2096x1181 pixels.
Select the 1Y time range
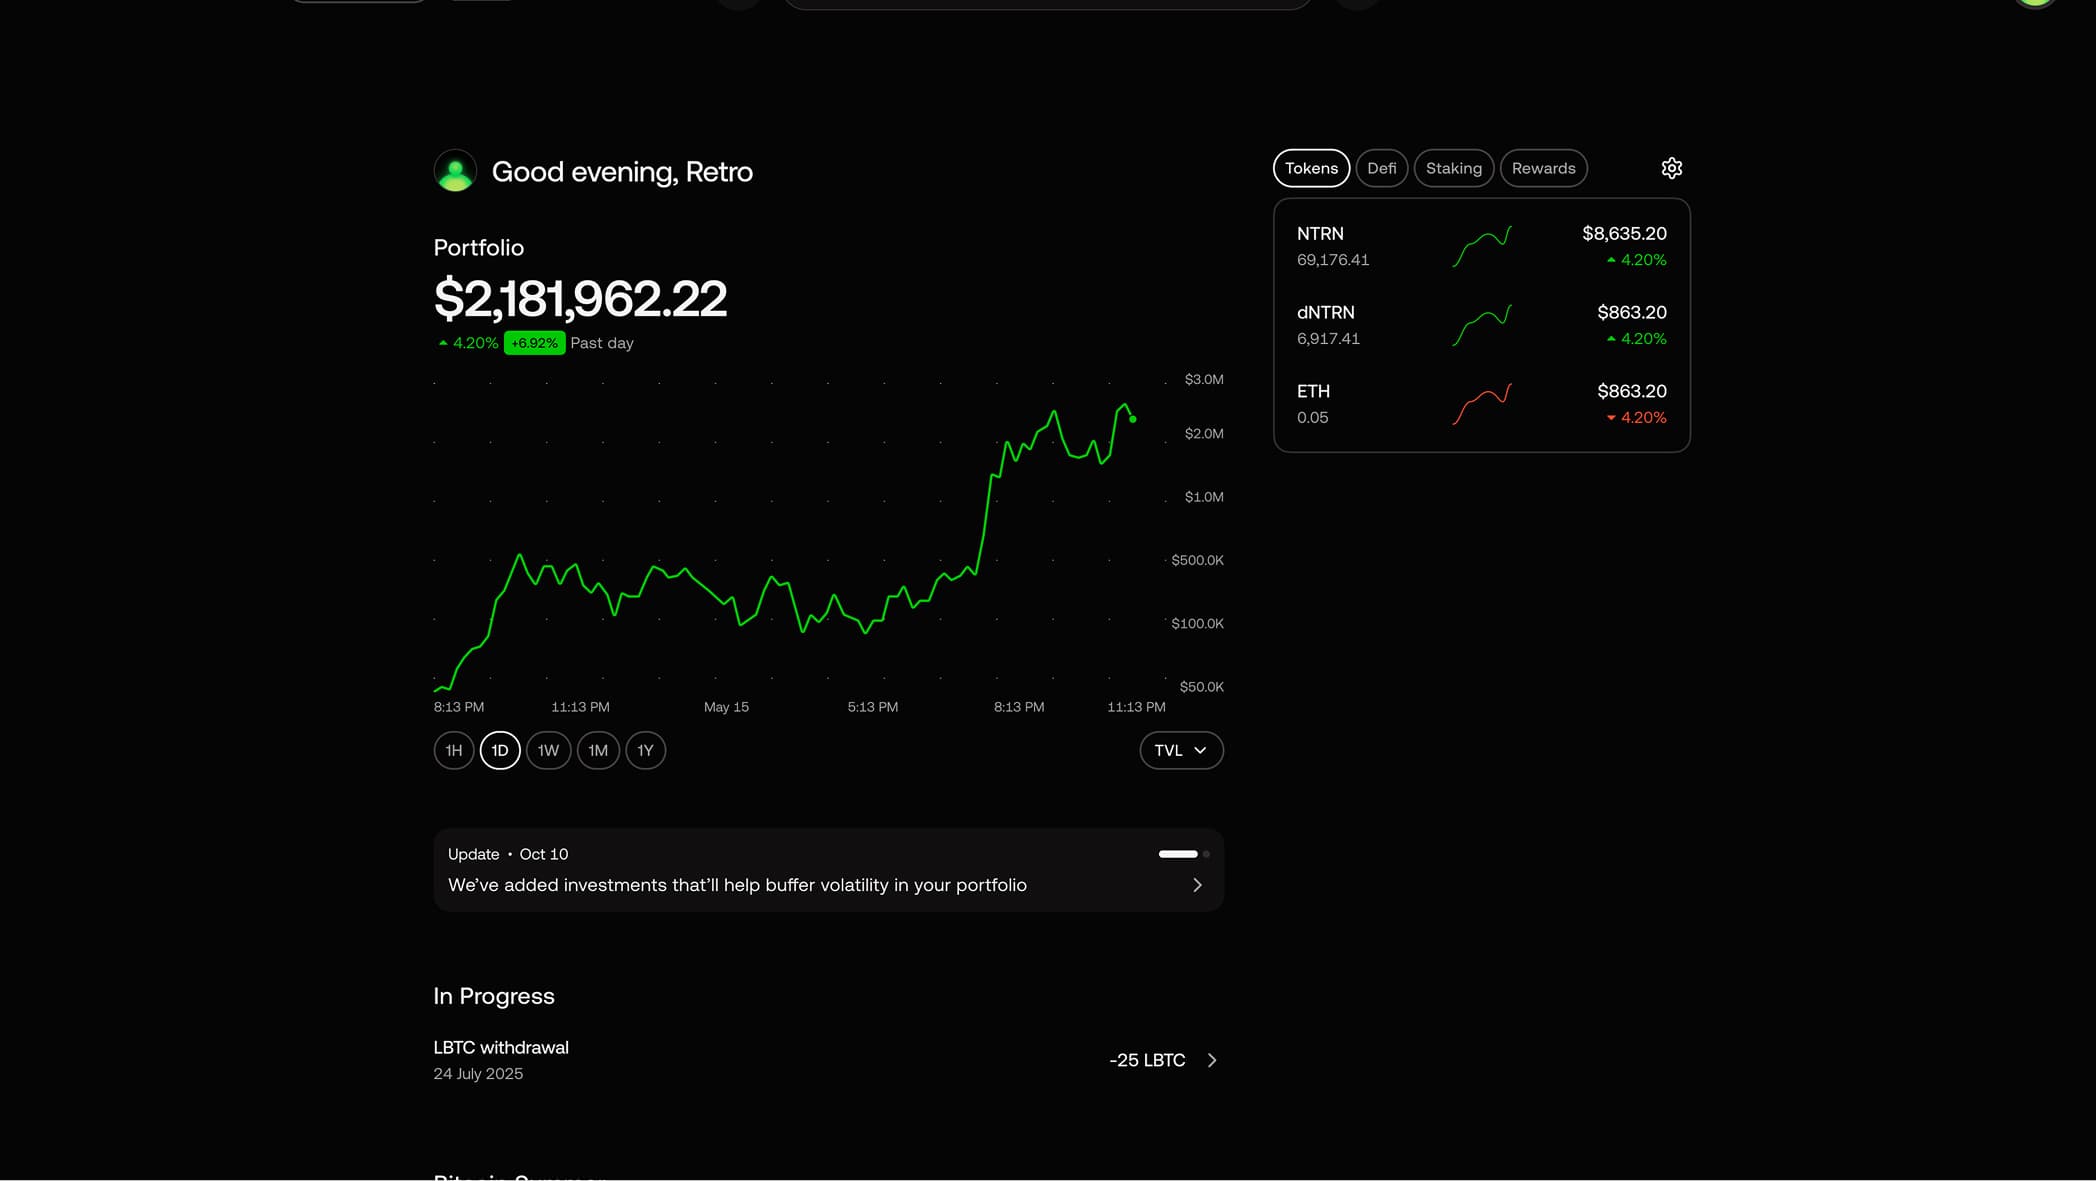click(x=645, y=750)
